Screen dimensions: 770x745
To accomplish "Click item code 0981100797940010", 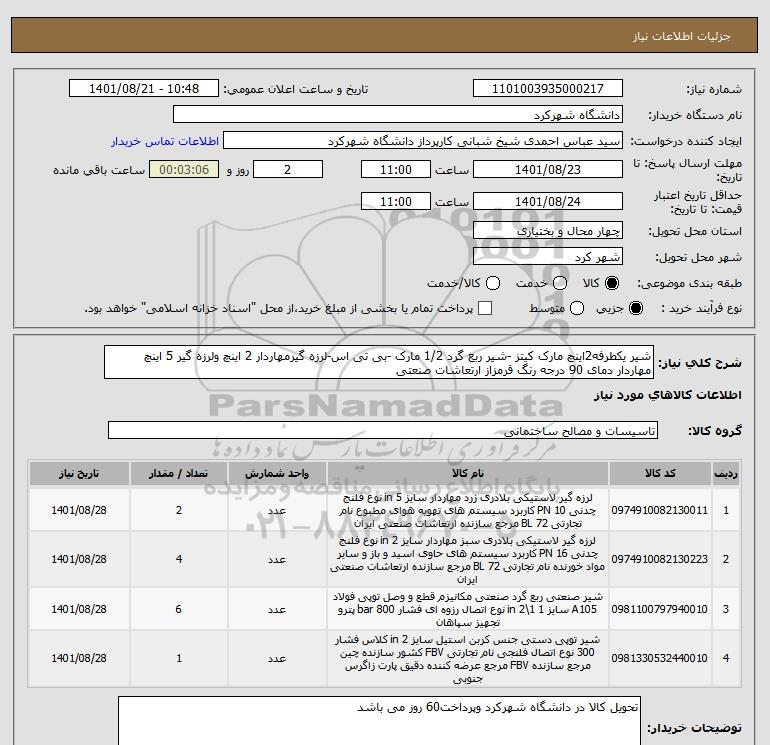I will pyautogui.click(x=660, y=609).
